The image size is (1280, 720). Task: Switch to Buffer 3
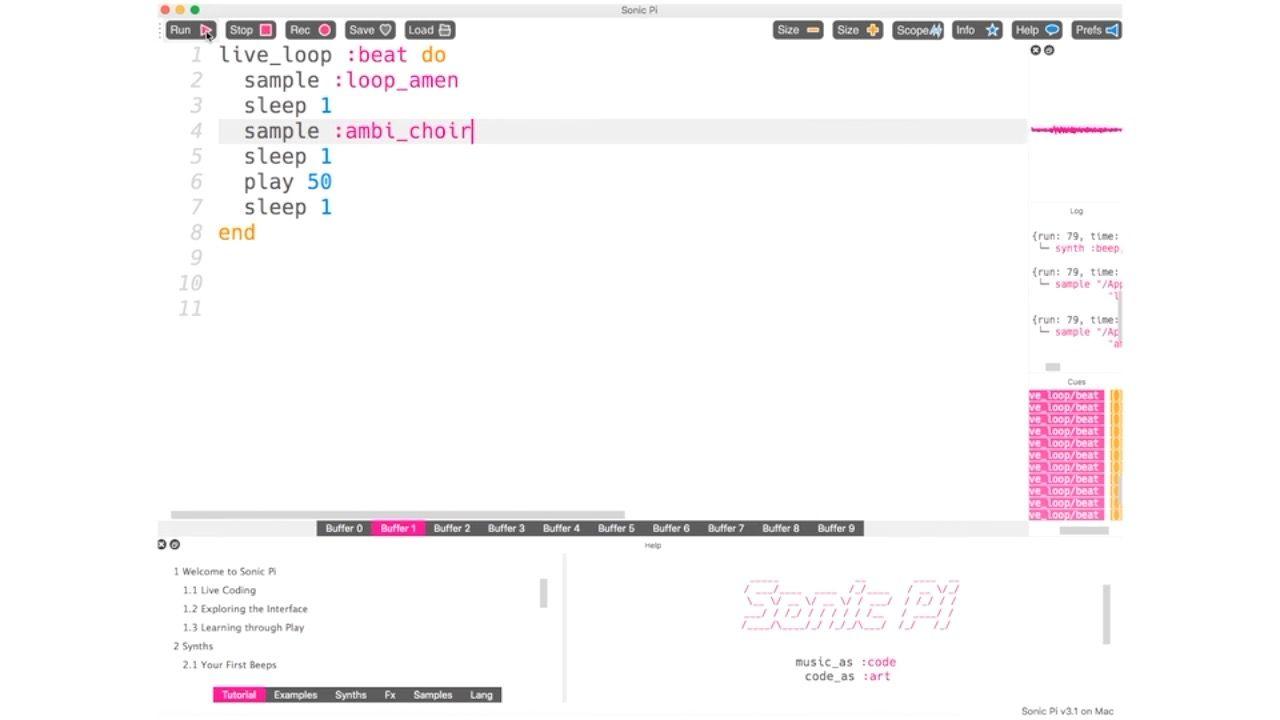point(506,528)
